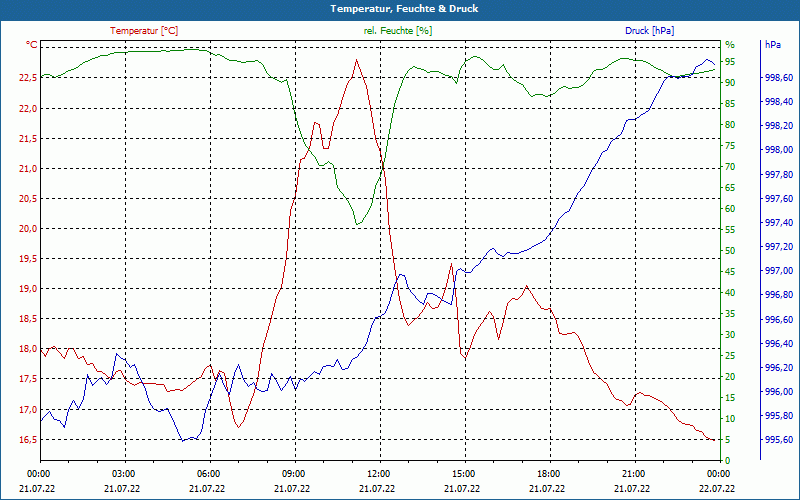Click the 70 humidity axis tick
The width and height of the screenshot is (800, 500).
point(730,167)
